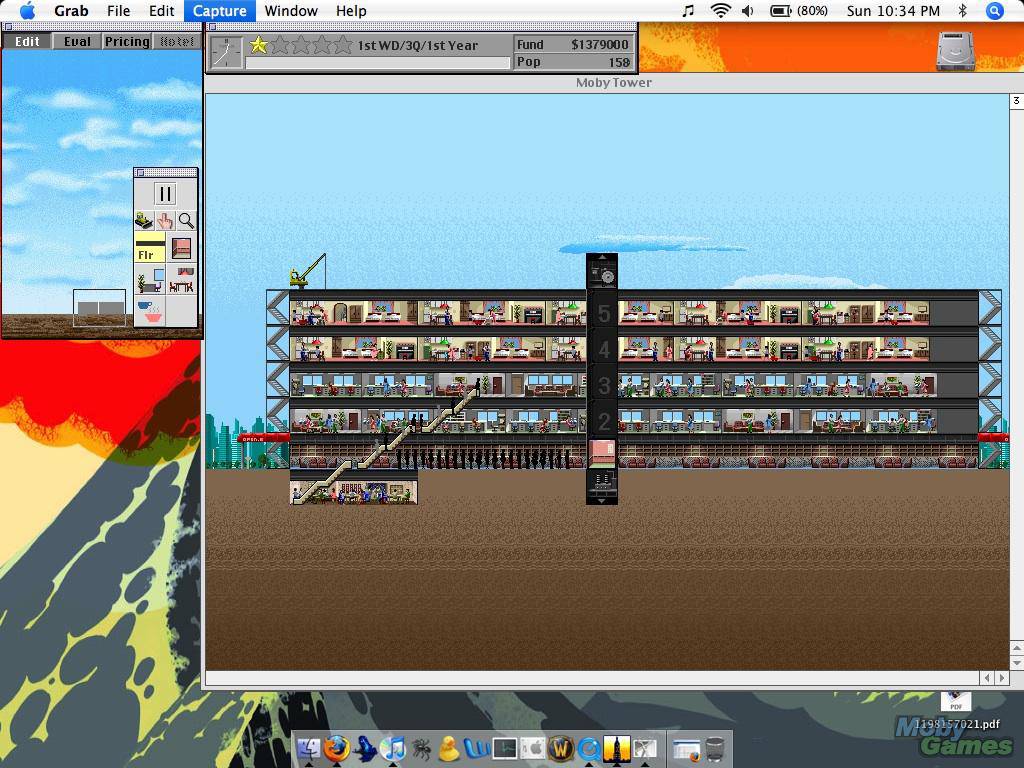Click the pink elevator car at lobby
This screenshot has height=768, width=1024.
tap(602, 453)
